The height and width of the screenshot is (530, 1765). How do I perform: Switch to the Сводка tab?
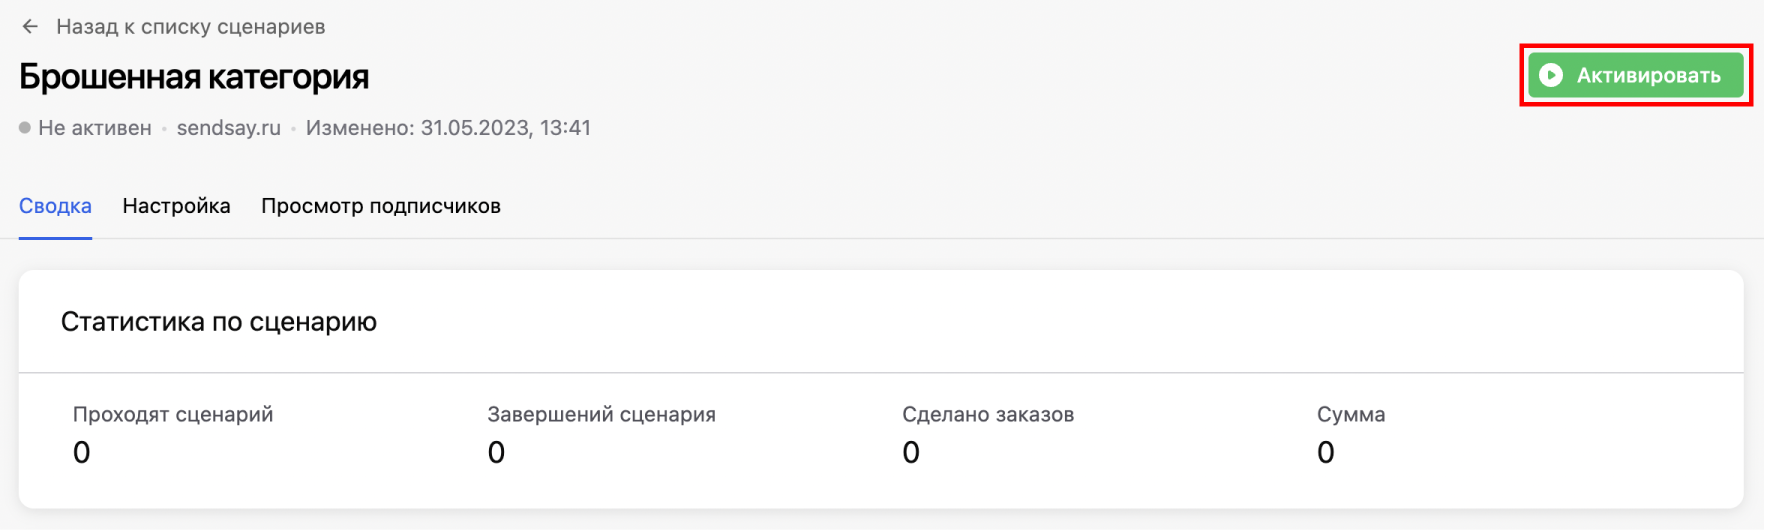point(55,206)
